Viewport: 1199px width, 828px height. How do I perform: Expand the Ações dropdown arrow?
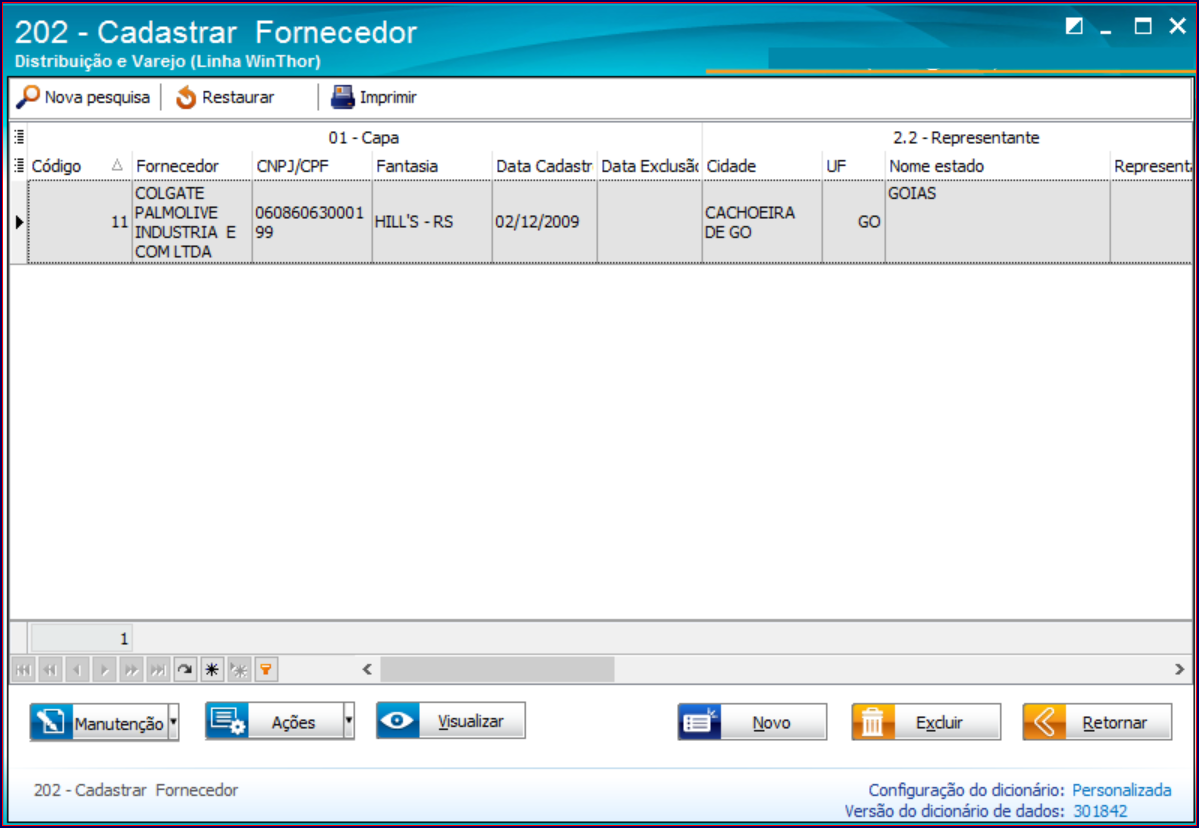[x=349, y=721]
